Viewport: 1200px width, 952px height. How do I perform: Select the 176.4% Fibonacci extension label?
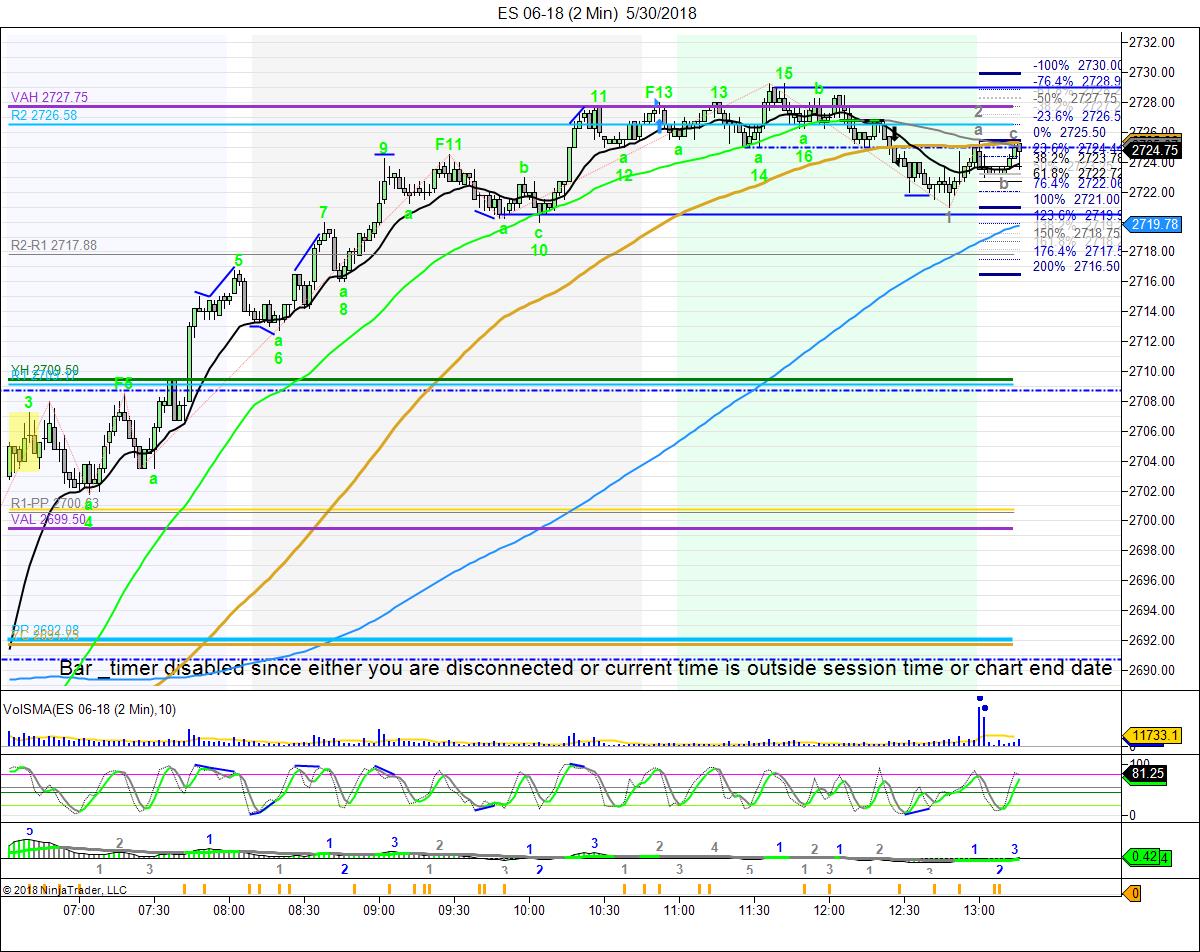pos(1077,251)
